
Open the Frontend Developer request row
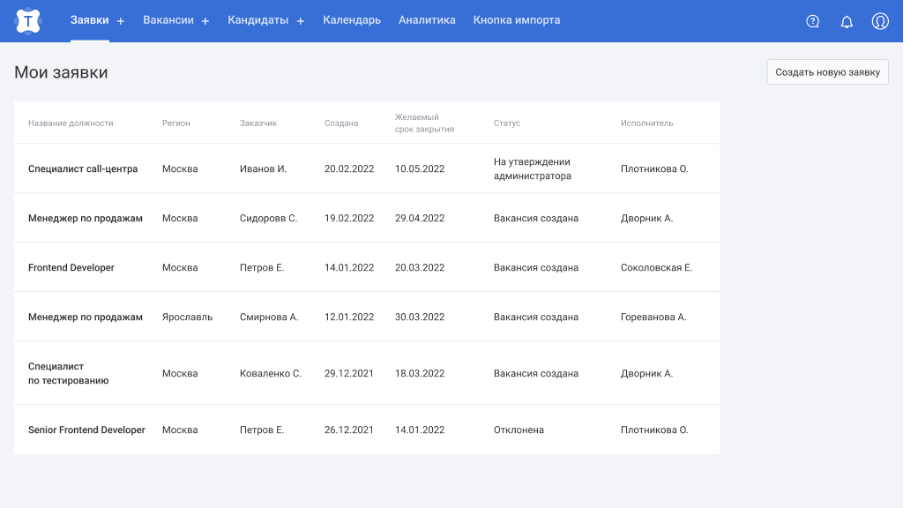(x=71, y=268)
